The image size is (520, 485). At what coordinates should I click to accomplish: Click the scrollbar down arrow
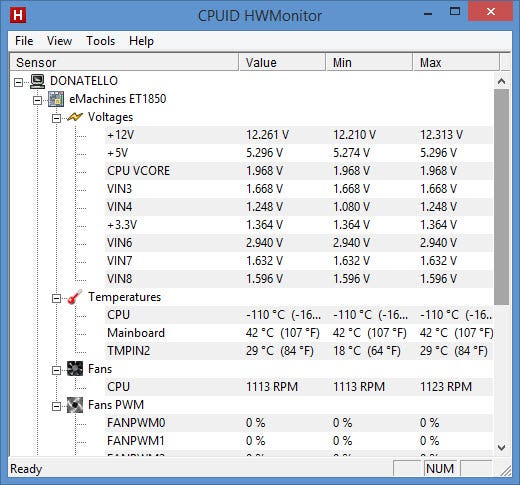click(501, 448)
